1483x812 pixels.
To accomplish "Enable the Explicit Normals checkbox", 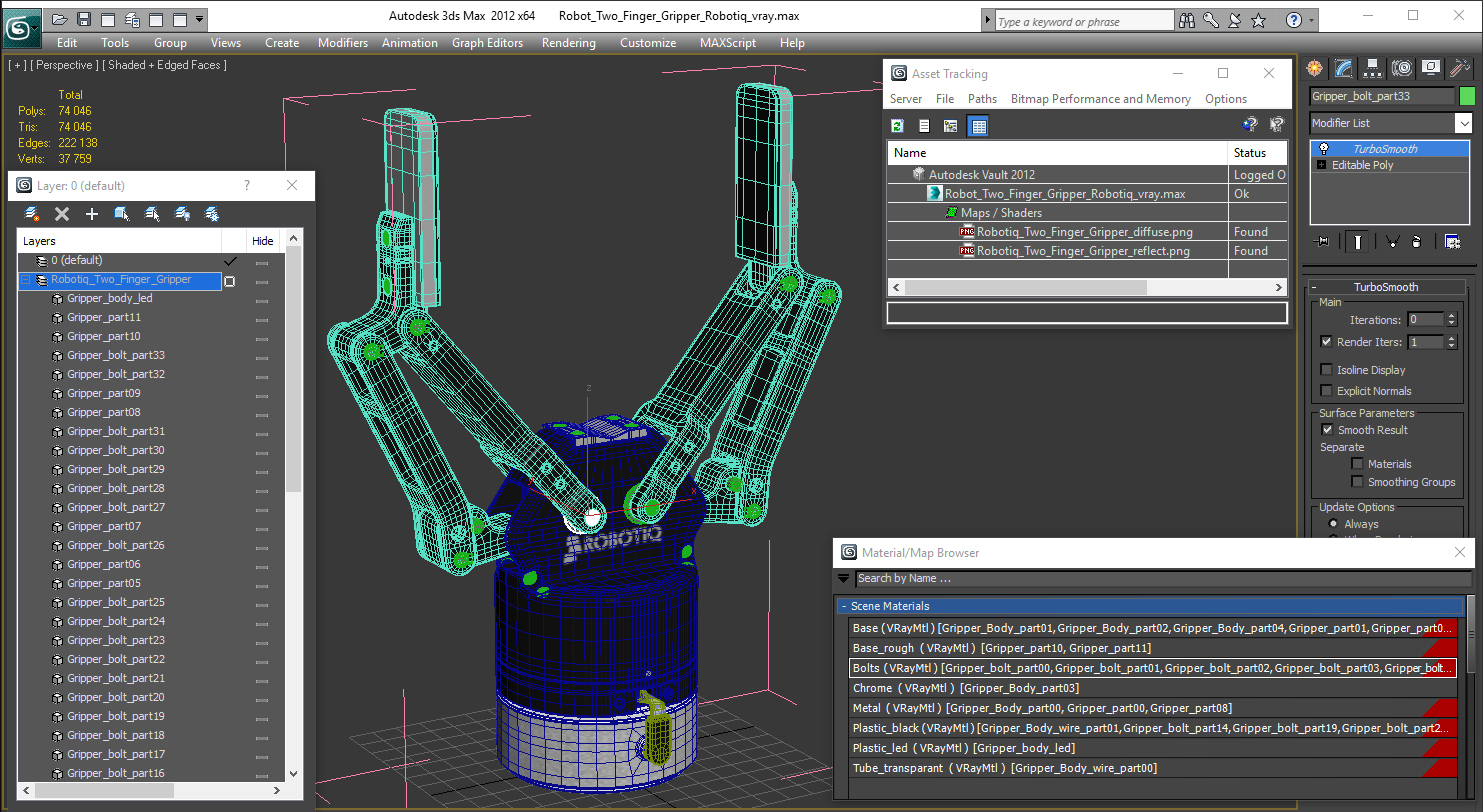I will tap(1326, 391).
